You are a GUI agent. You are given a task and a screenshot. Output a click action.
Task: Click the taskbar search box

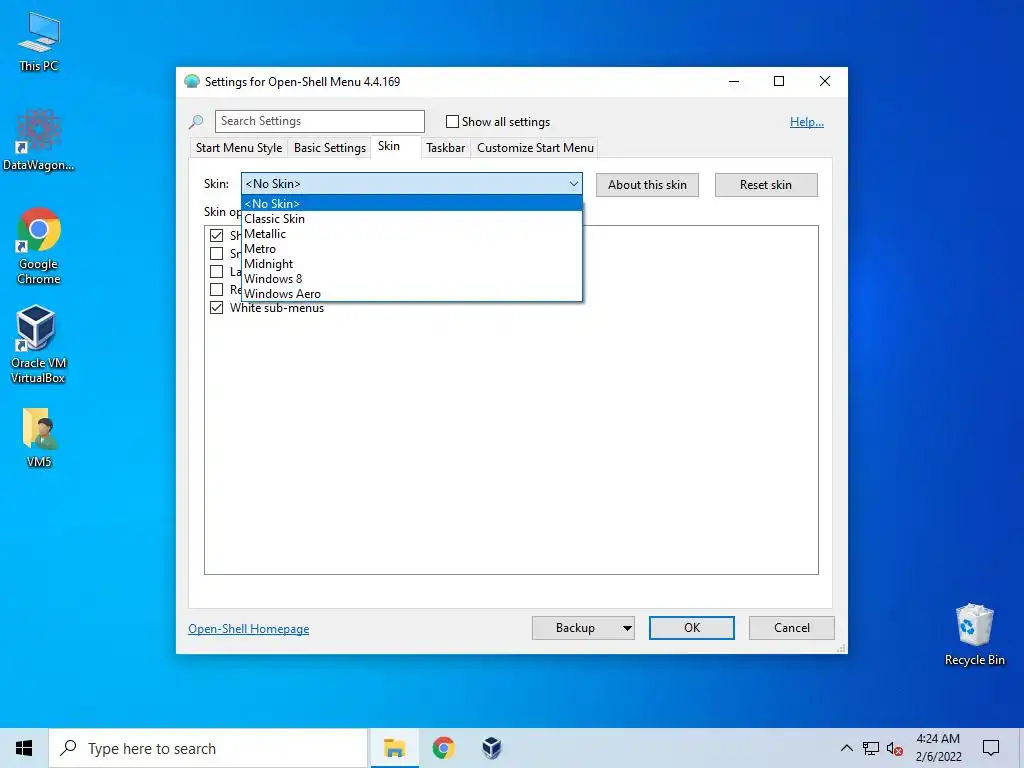click(208, 748)
